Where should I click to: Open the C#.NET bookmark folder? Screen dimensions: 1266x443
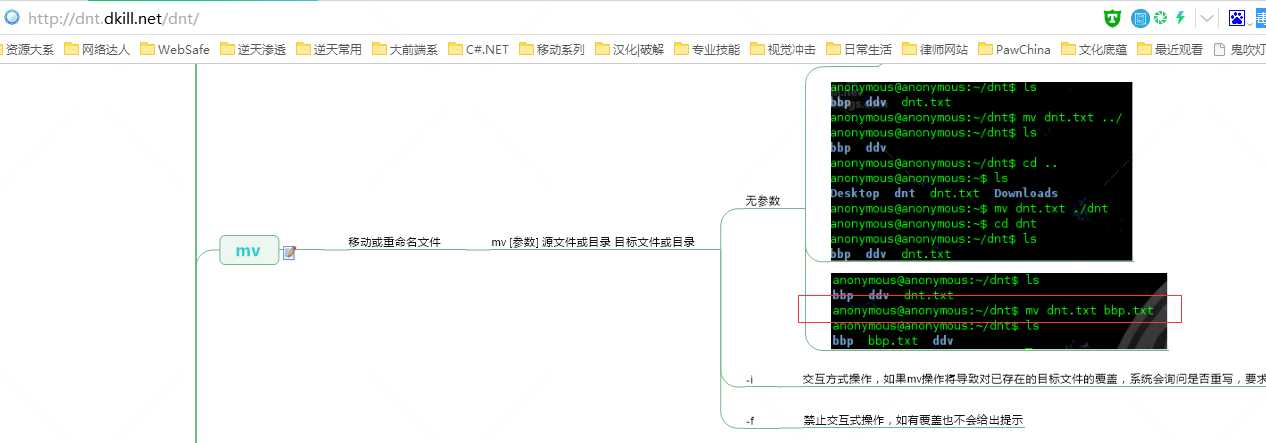point(479,49)
